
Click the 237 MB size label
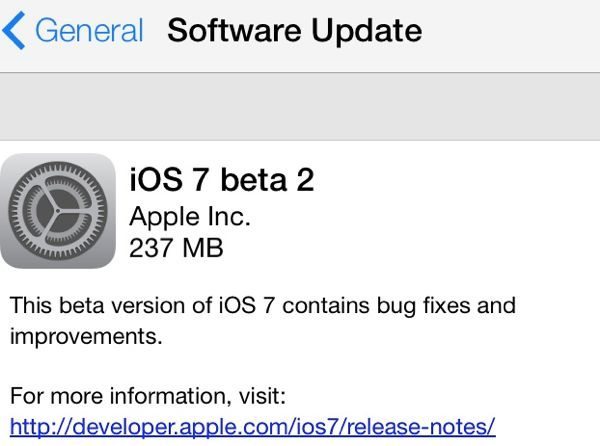pyautogui.click(x=176, y=248)
